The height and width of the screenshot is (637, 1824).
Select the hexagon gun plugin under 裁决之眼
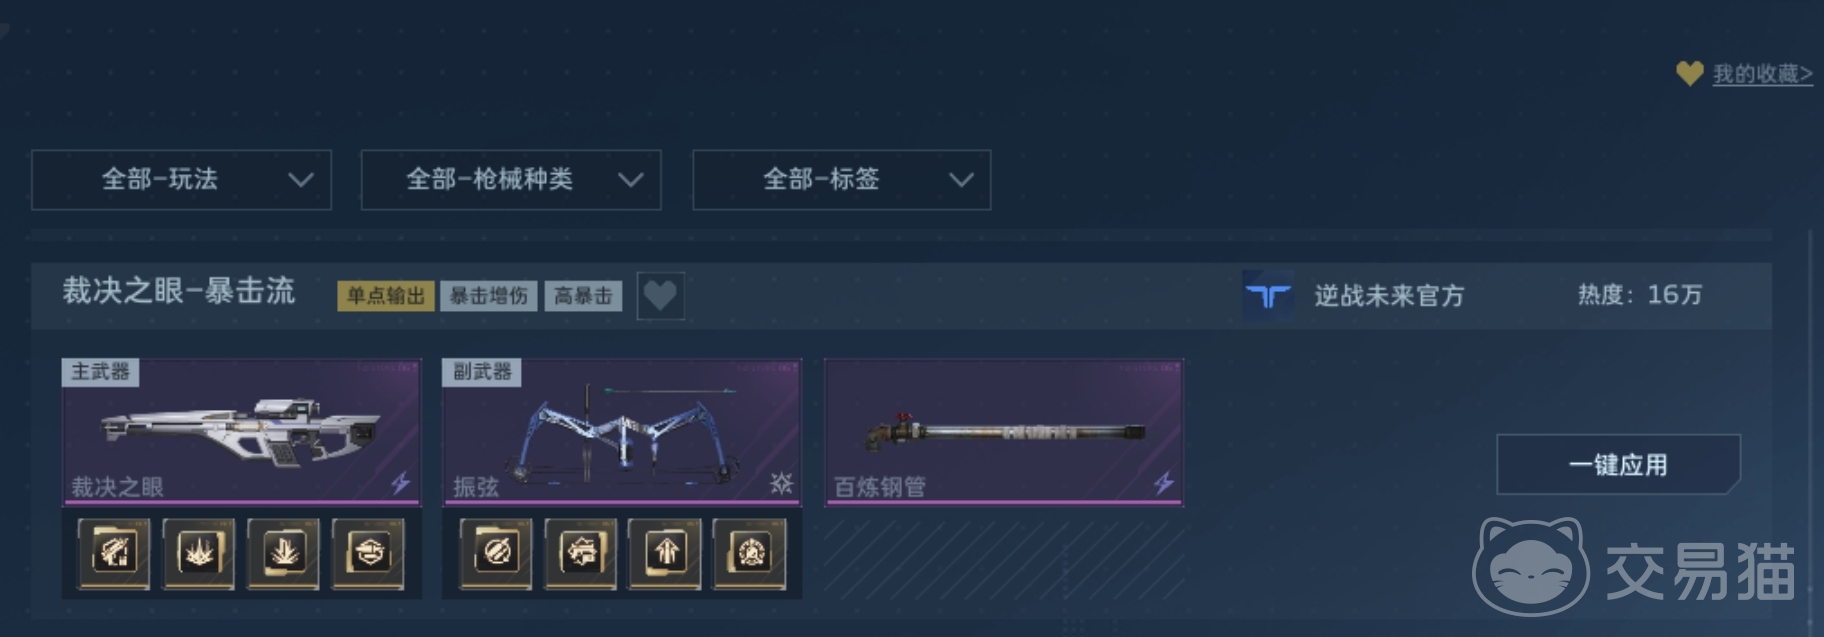click(x=368, y=552)
